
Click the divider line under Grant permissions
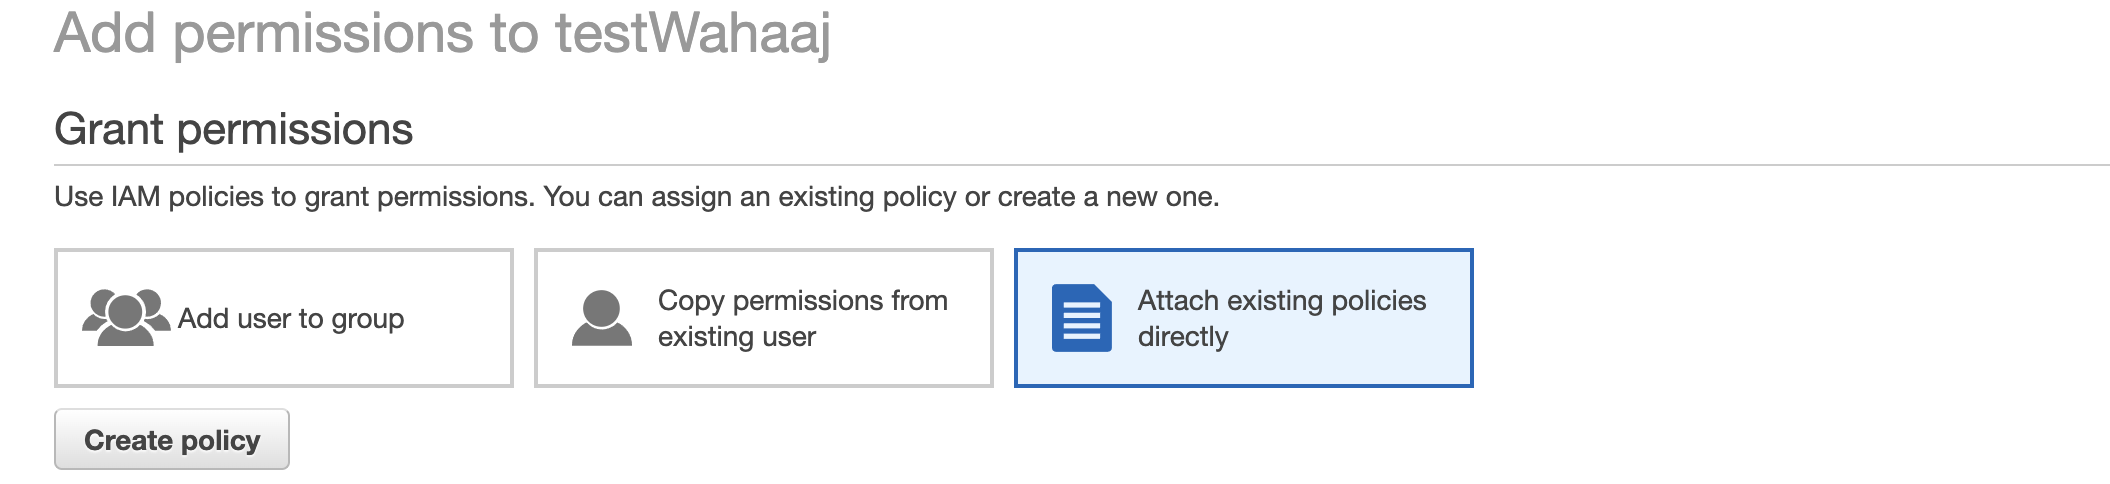pos(1080,165)
